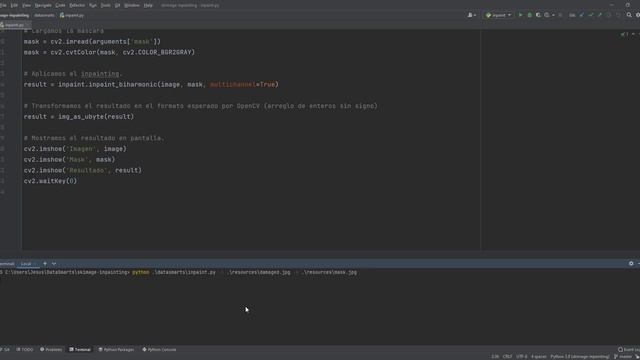Change the UTF-8 file encoding

coord(522,357)
